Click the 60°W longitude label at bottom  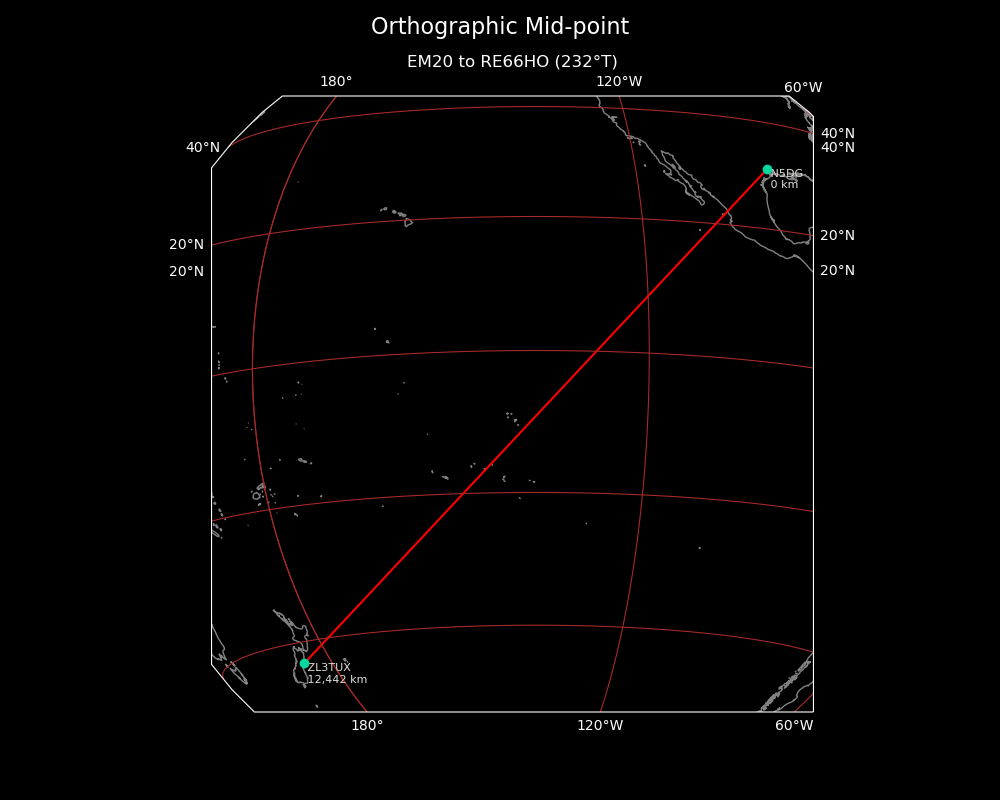click(794, 726)
